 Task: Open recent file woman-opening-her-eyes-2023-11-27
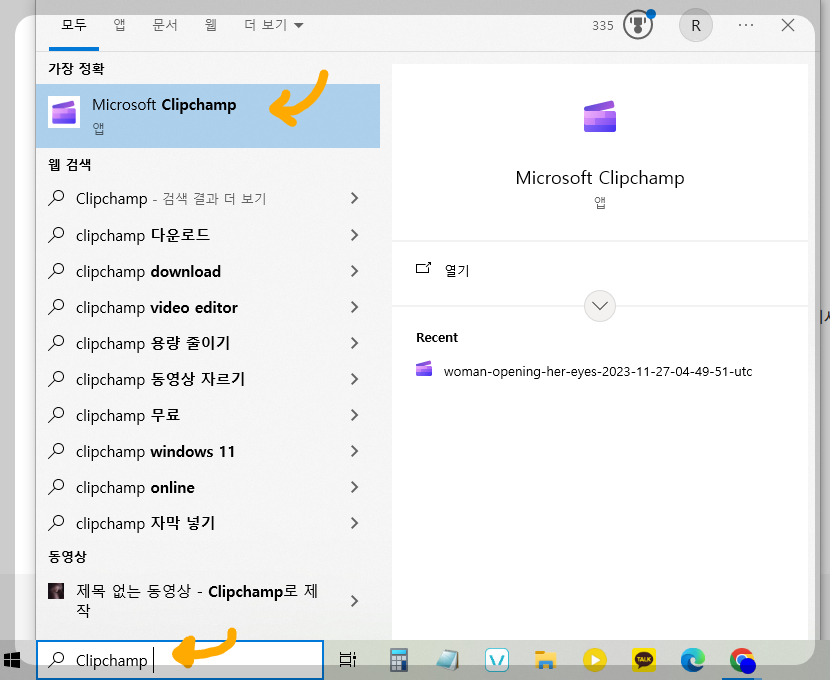pyautogui.click(x=598, y=371)
